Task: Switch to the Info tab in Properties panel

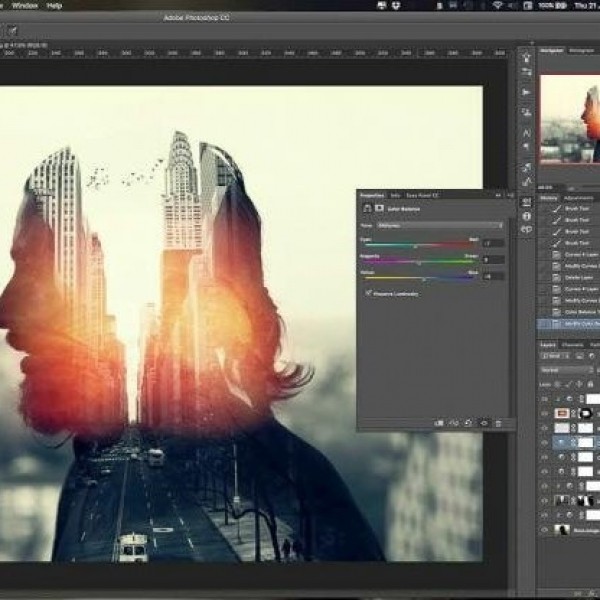Action: (x=395, y=195)
